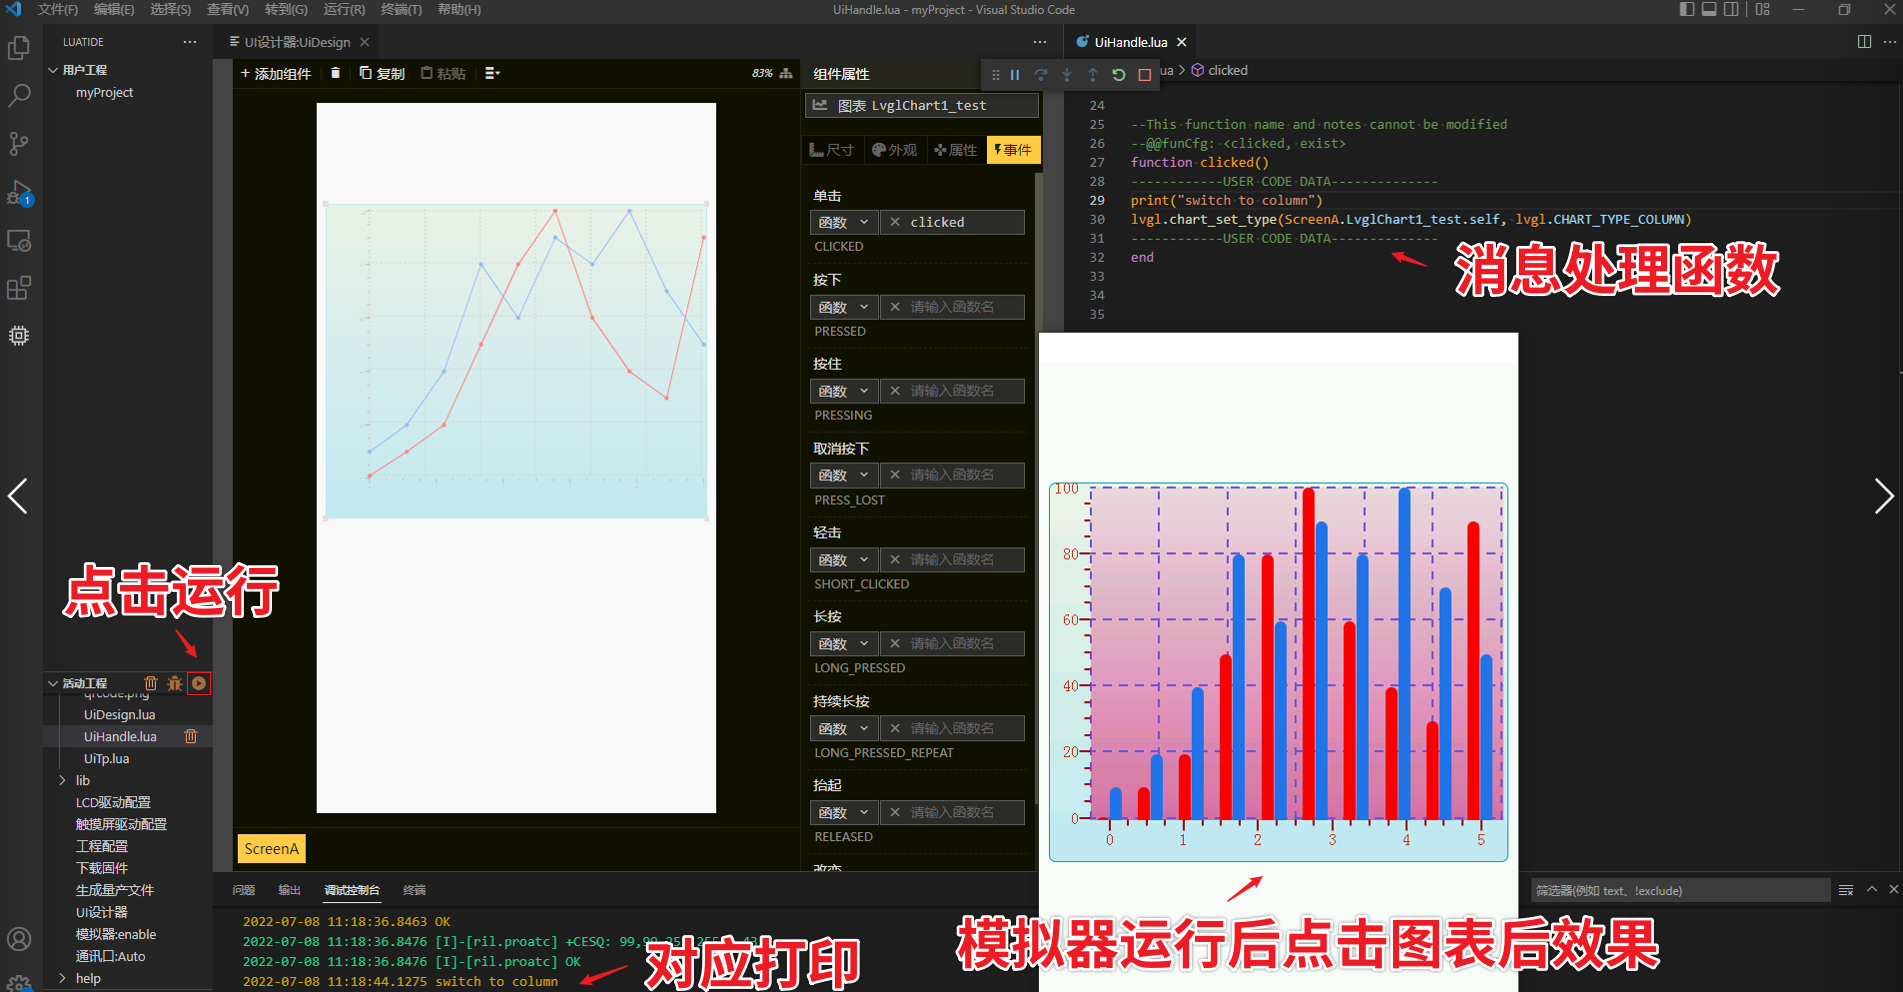Open the 终端(T) menu
Image resolution: width=1903 pixels, height=992 pixels.
point(401,9)
